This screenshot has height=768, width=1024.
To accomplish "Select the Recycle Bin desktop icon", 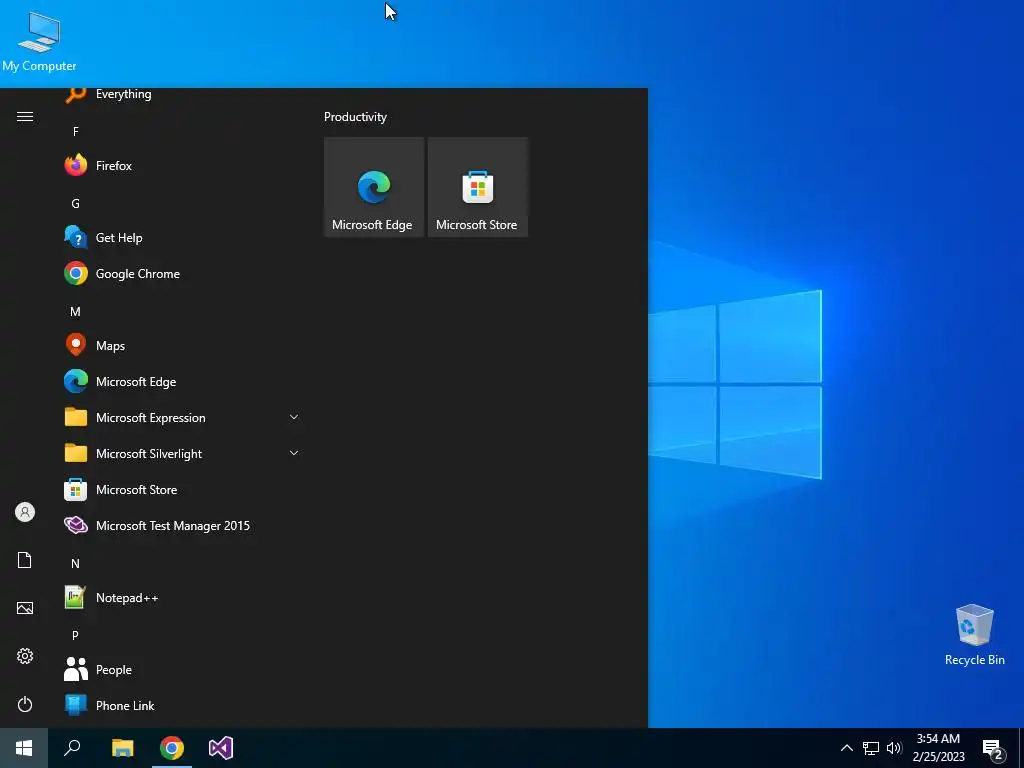I will [x=974, y=635].
